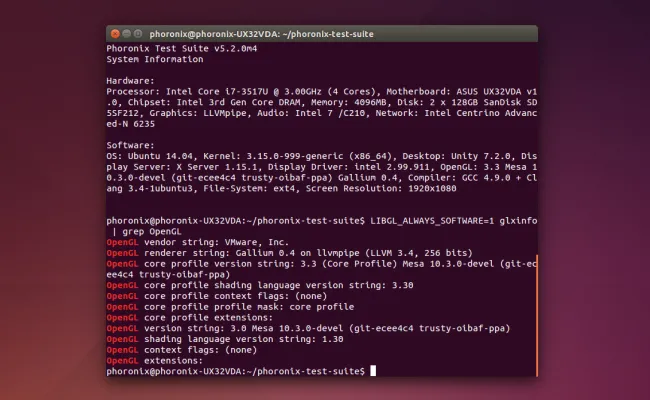Click the 'Software:' heading

click(130, 145)
